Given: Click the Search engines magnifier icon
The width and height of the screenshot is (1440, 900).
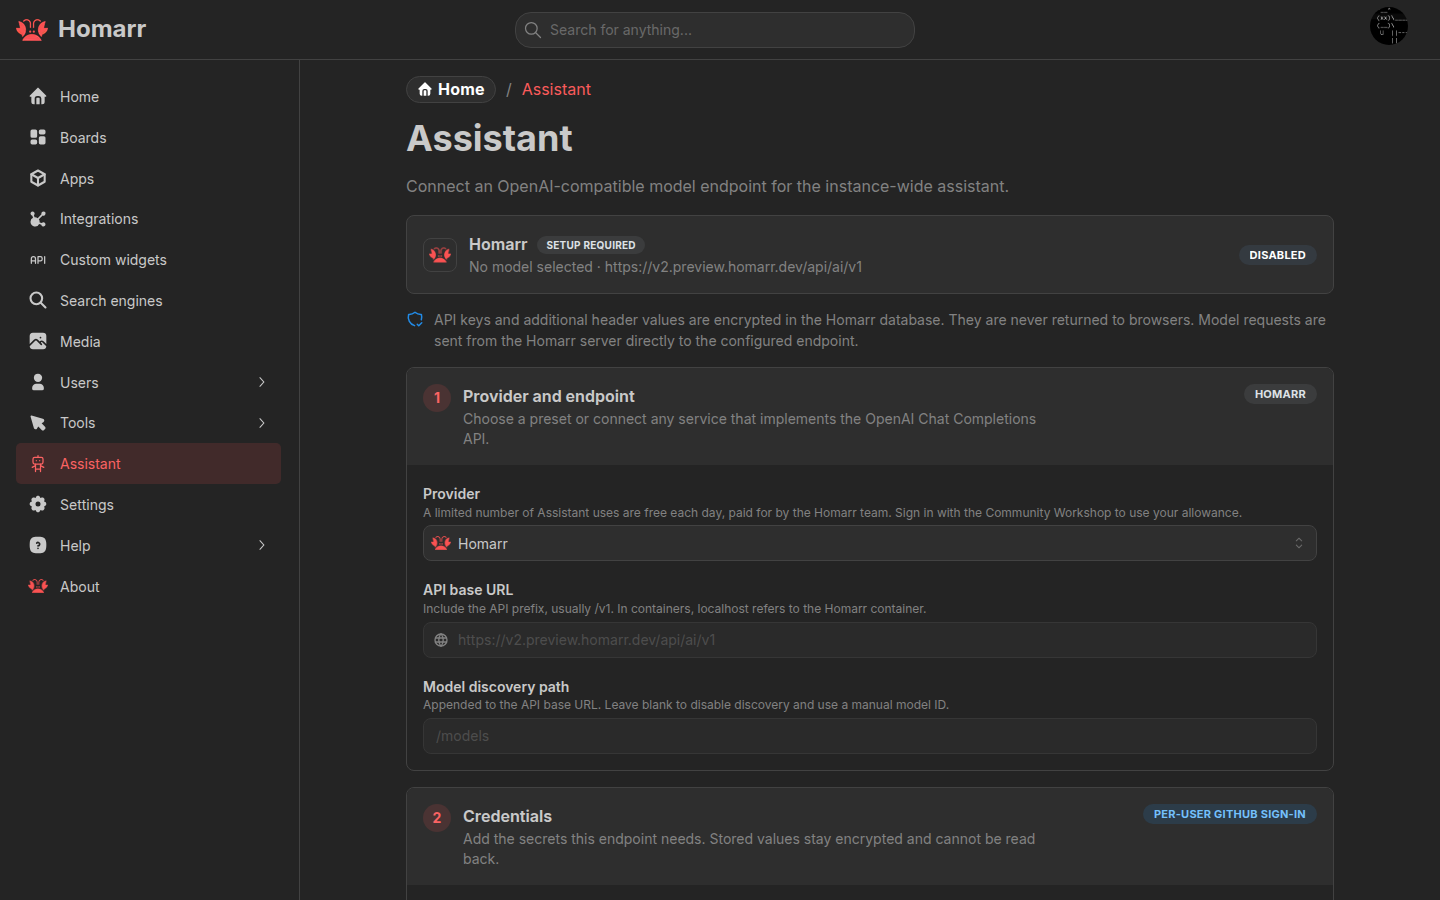Looking at the screenshot, I should point(38,300).
